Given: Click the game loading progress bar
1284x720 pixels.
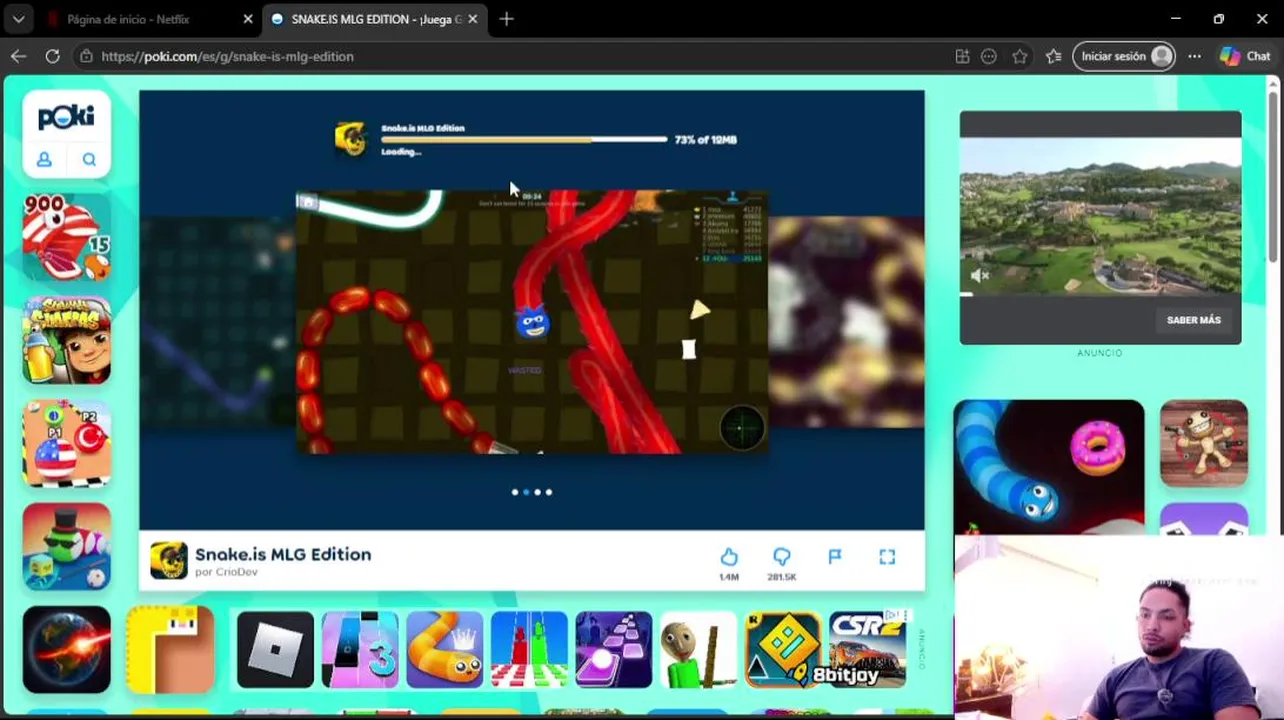Looking at the screenshot, I should [524, 139].
